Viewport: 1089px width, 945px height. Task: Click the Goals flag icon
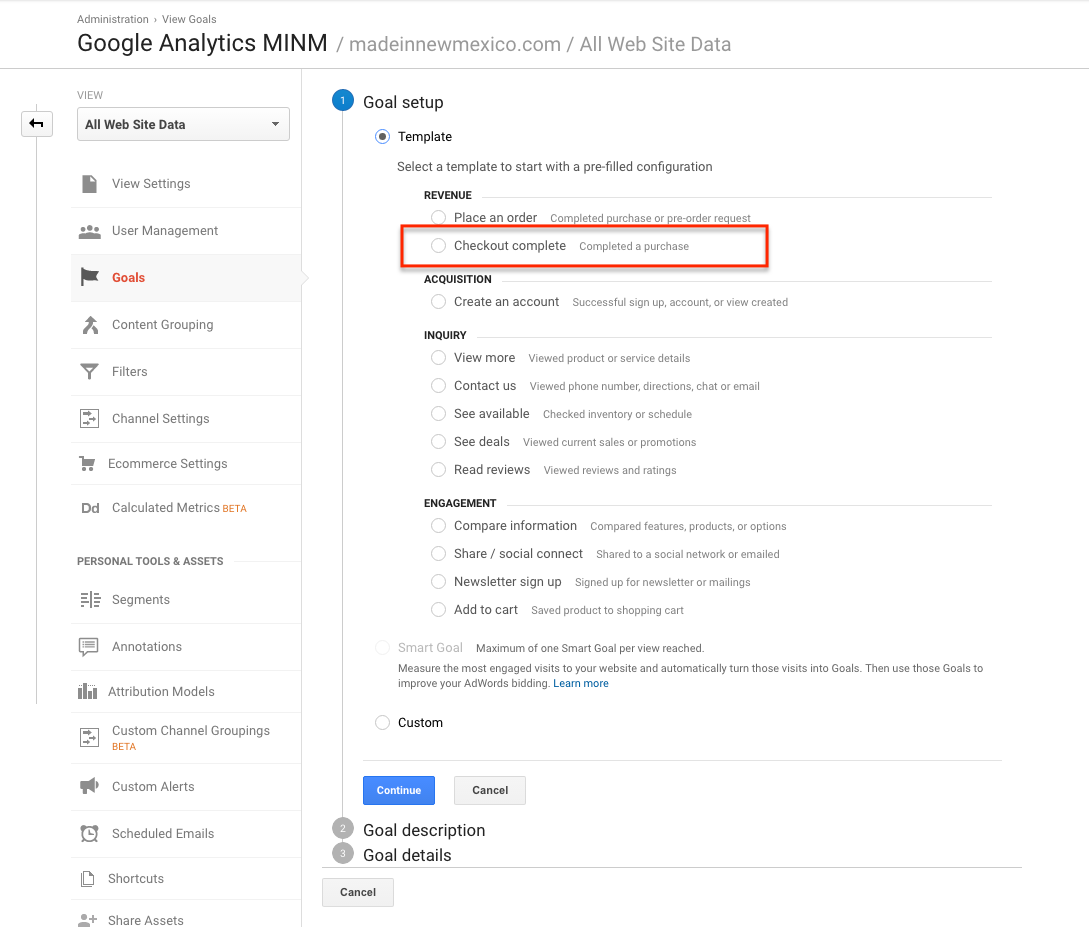(90, 278)
